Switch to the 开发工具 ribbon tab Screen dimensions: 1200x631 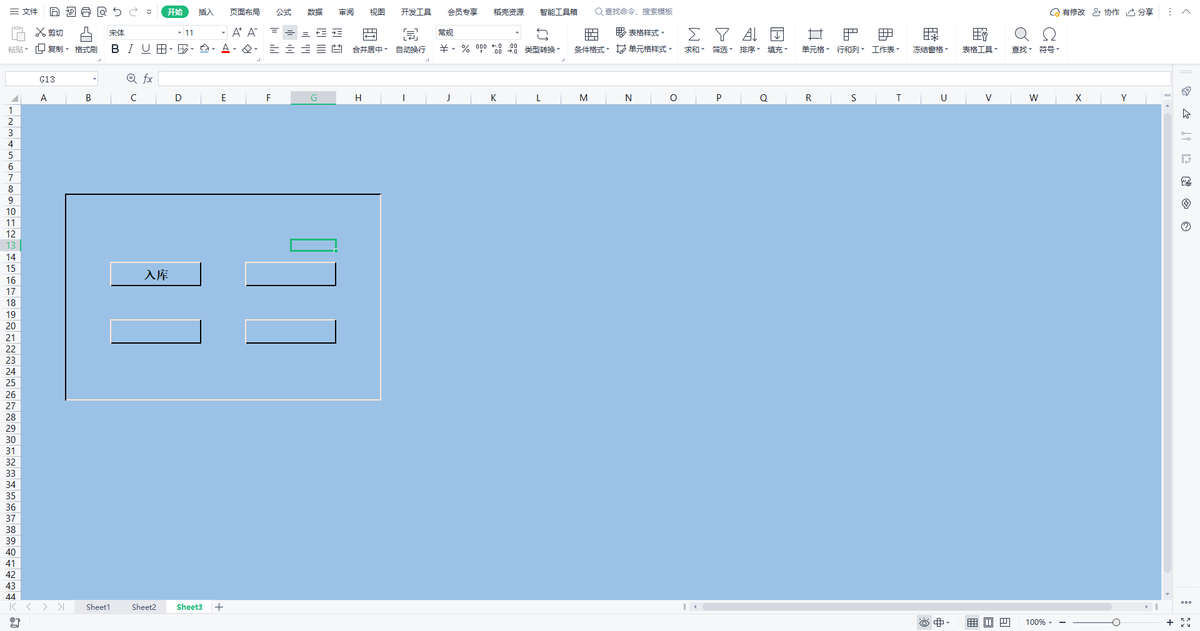416,12
